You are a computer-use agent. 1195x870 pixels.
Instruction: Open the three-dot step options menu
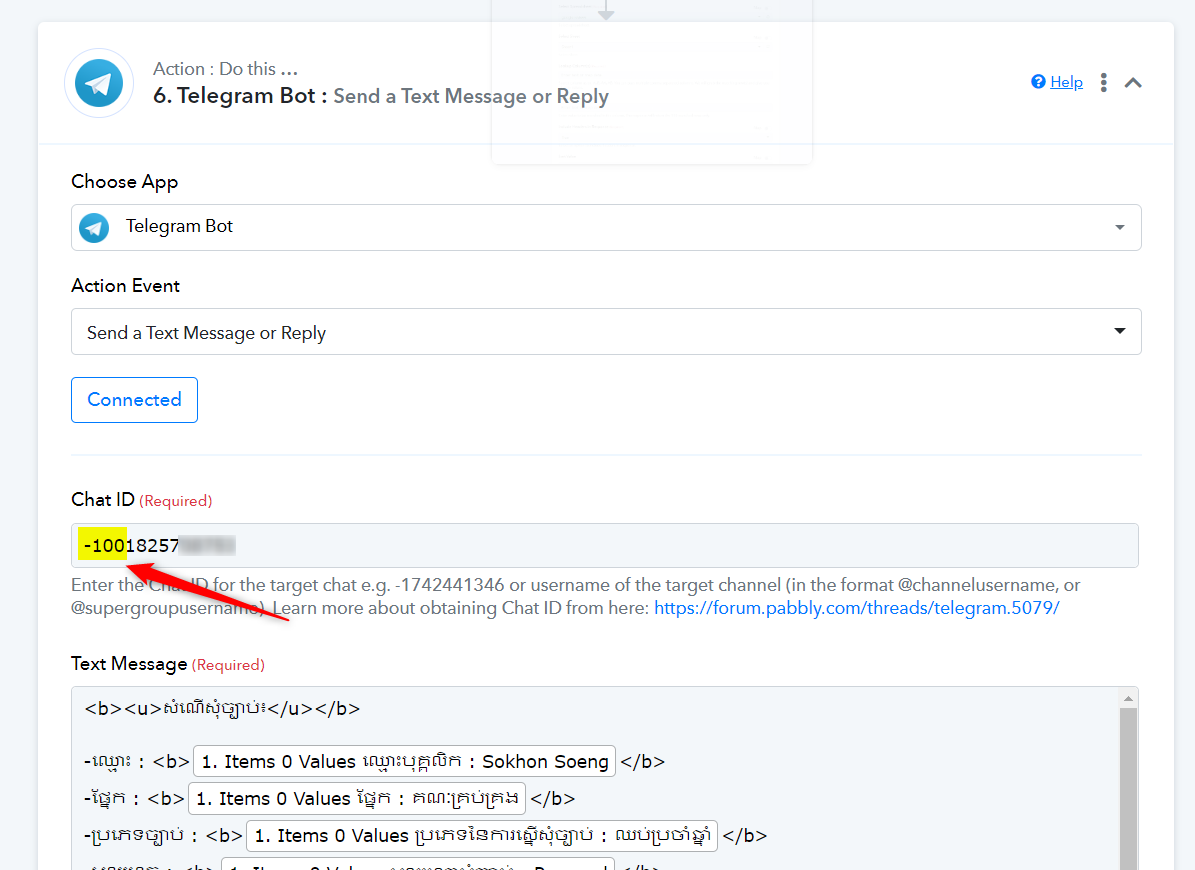(1104, 82)
